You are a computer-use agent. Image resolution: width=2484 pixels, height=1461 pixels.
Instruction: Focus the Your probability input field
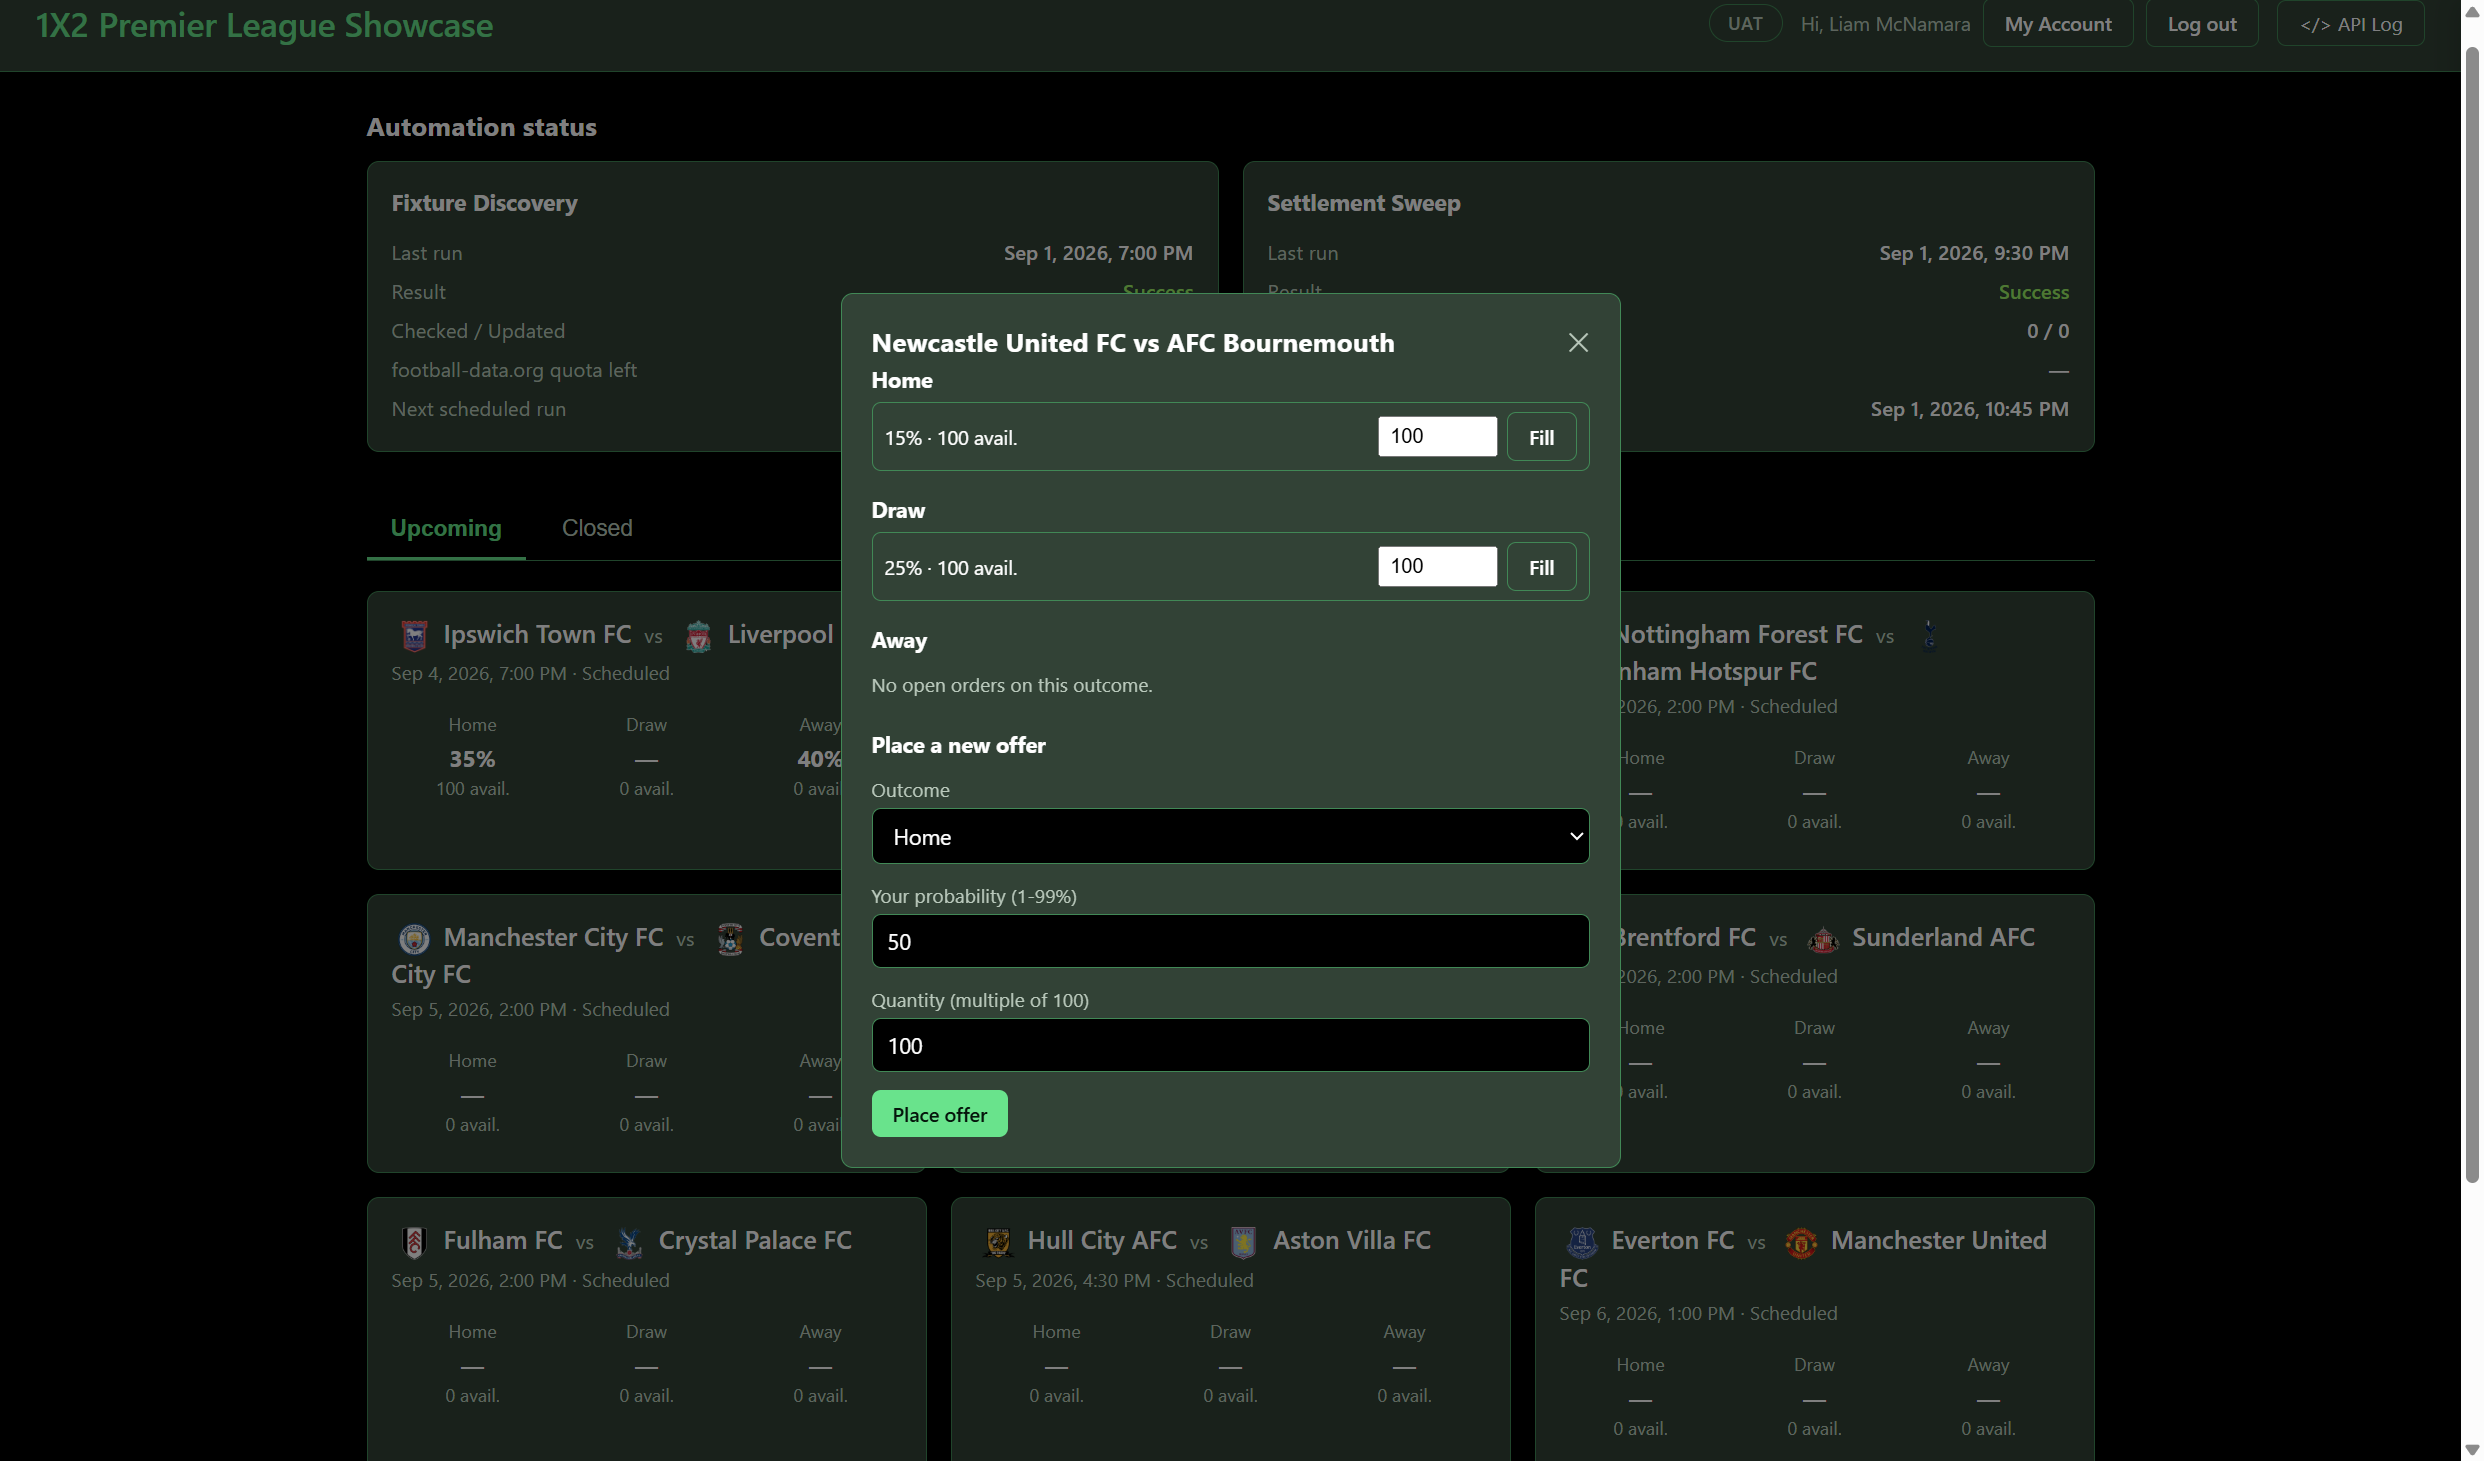click(x=1230, y=941)
